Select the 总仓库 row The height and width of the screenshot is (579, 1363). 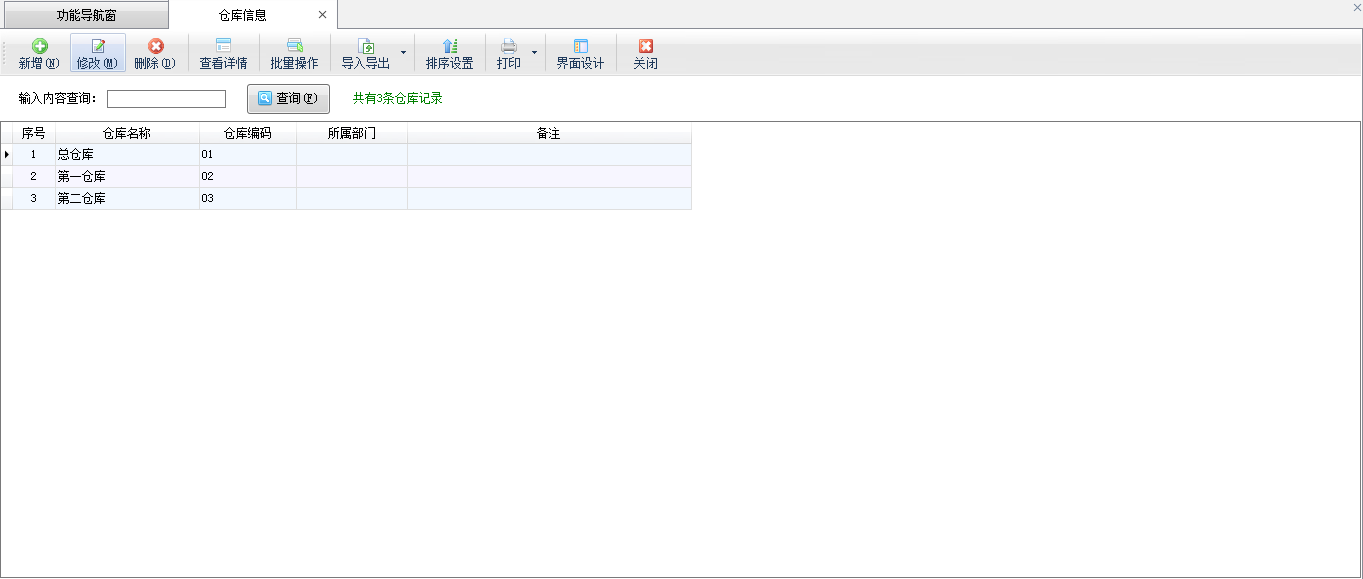click(127, 155)
